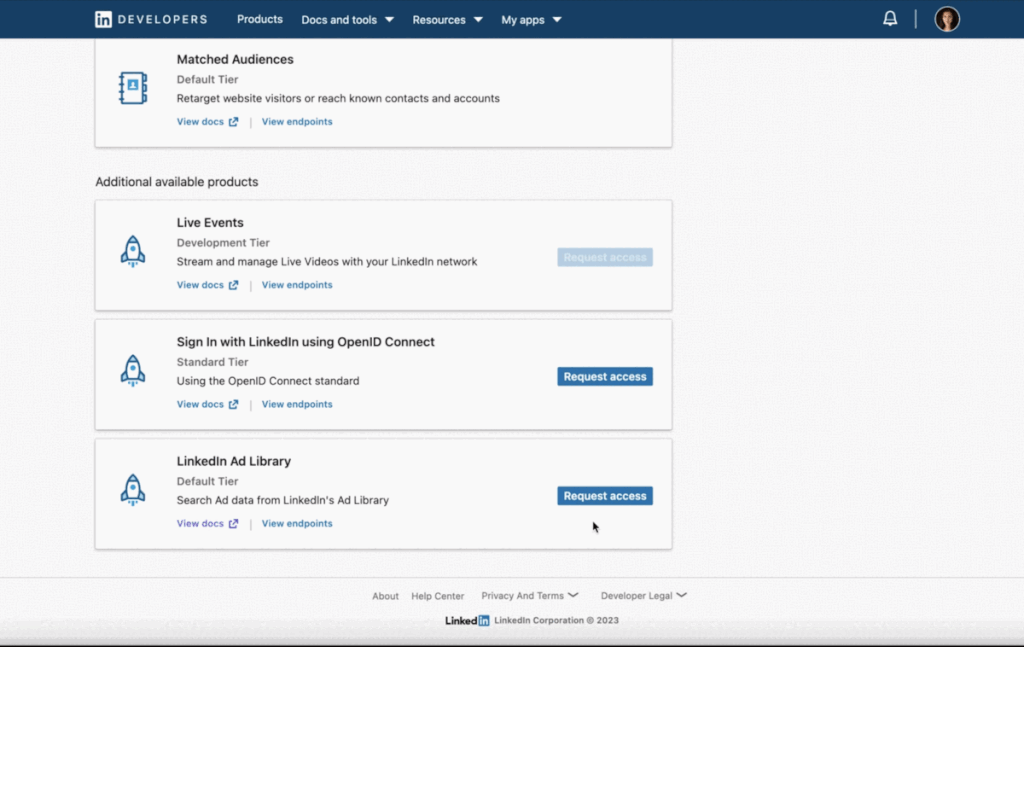Click the Sign In with LinkedIn rocket icon
This screenshot has width=1024, height=809.
click(133, 371)
